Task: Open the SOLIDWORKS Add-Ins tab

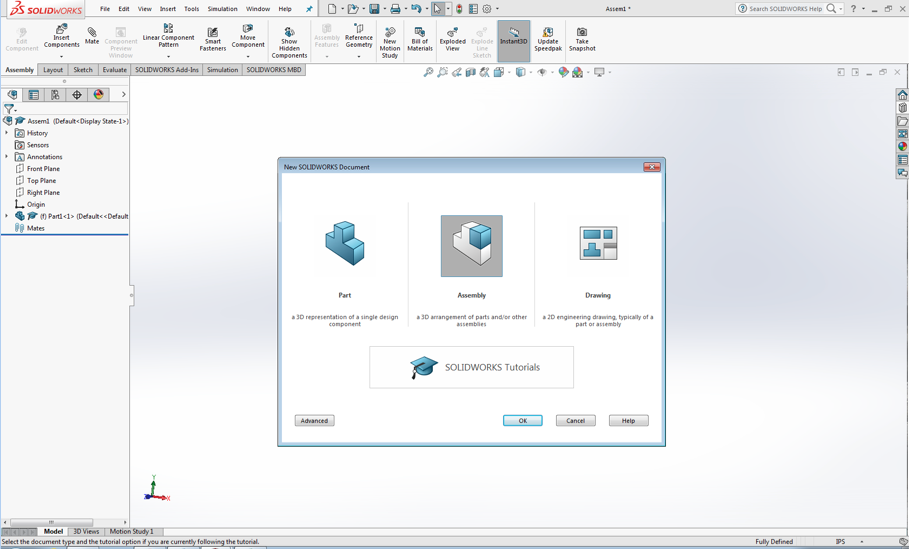Action: [167, 70]
